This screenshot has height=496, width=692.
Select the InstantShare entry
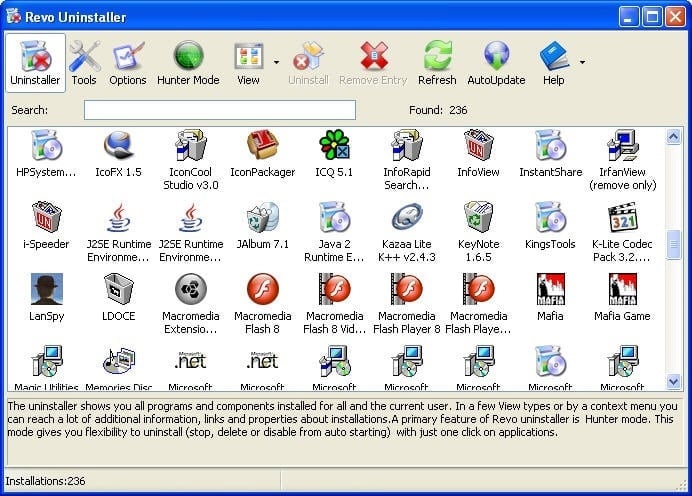(550, 153)
